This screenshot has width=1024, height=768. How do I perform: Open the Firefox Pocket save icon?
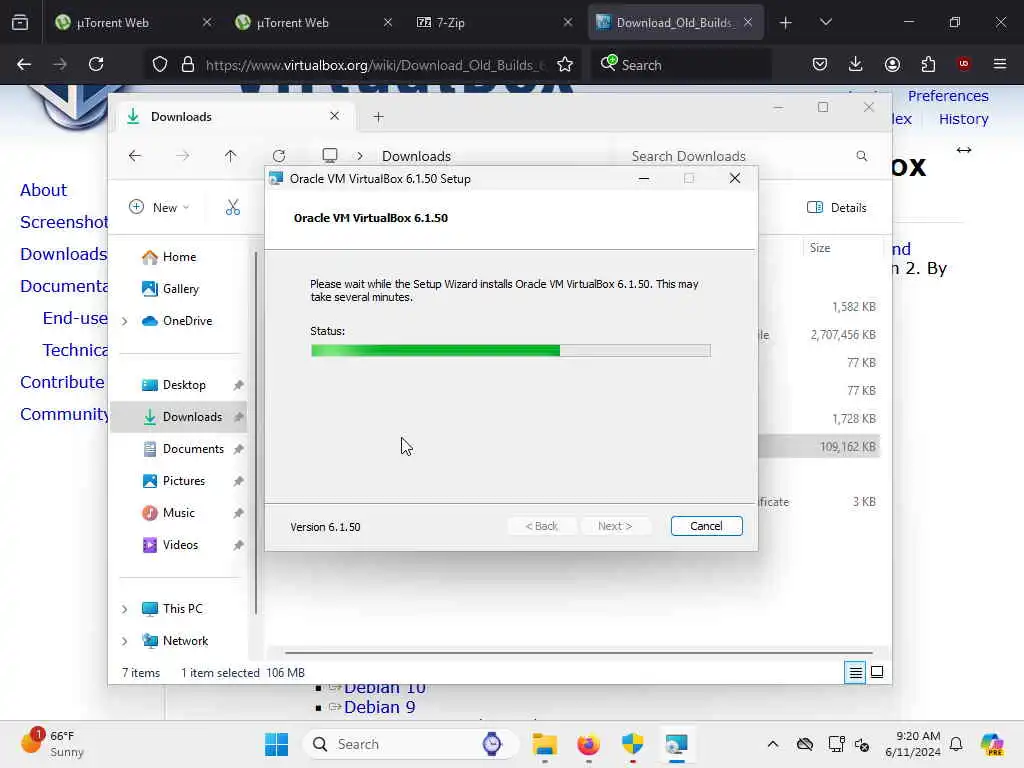(820, 64)
